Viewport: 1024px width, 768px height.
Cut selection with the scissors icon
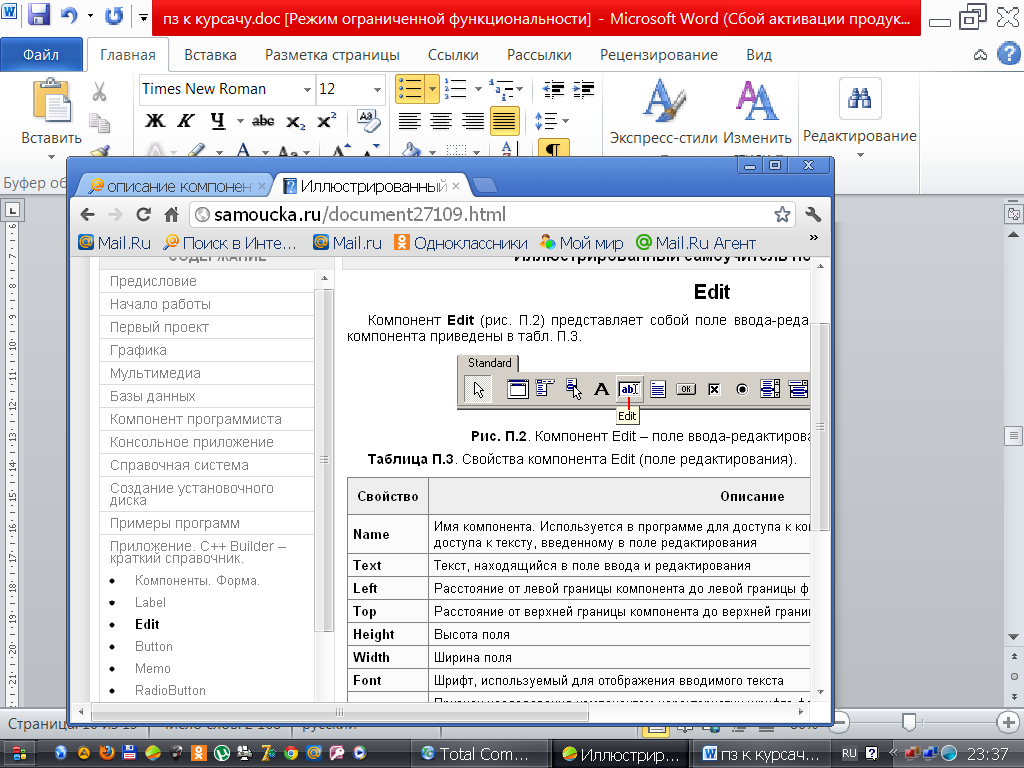99,91
